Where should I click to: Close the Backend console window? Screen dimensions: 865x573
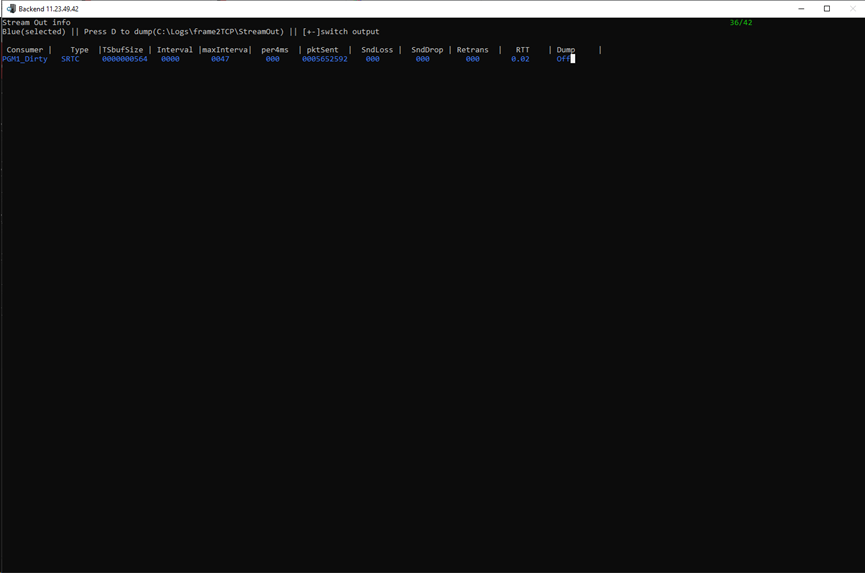(x=852, y=9)
